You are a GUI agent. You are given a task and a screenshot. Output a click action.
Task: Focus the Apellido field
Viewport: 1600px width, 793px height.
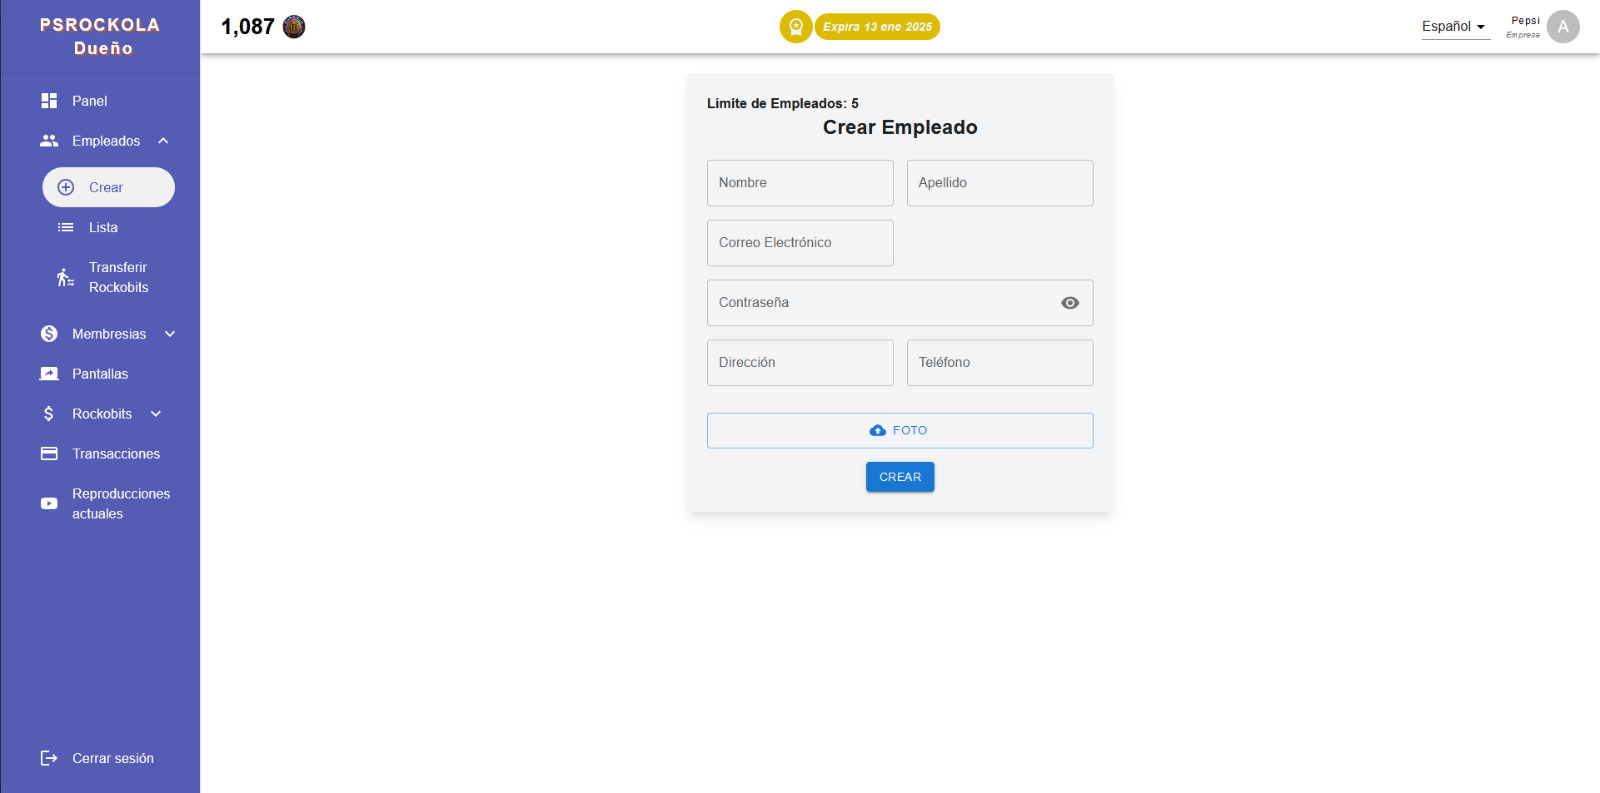point(1000,183)
